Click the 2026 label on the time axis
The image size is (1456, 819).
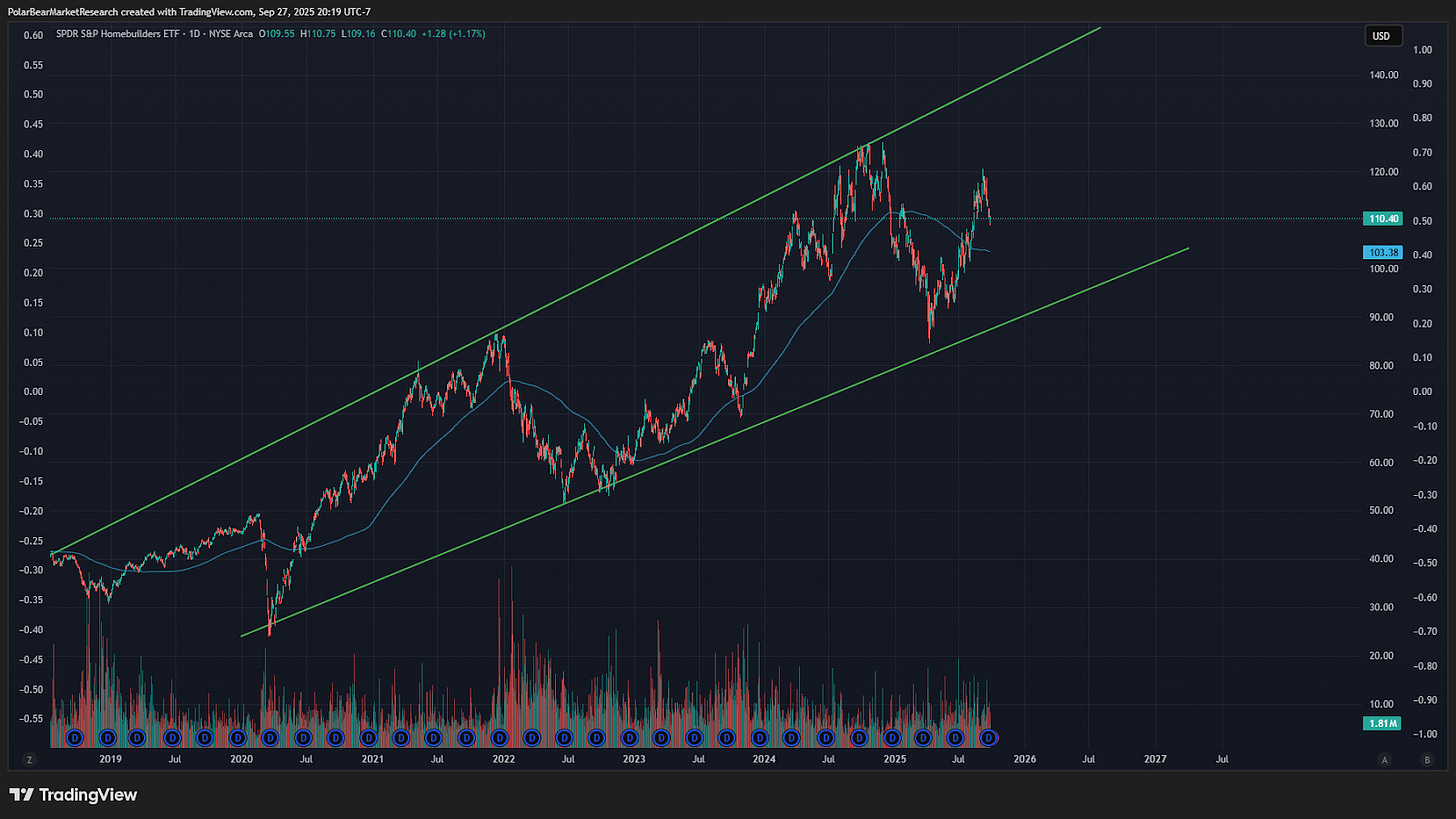[1025, 760]
